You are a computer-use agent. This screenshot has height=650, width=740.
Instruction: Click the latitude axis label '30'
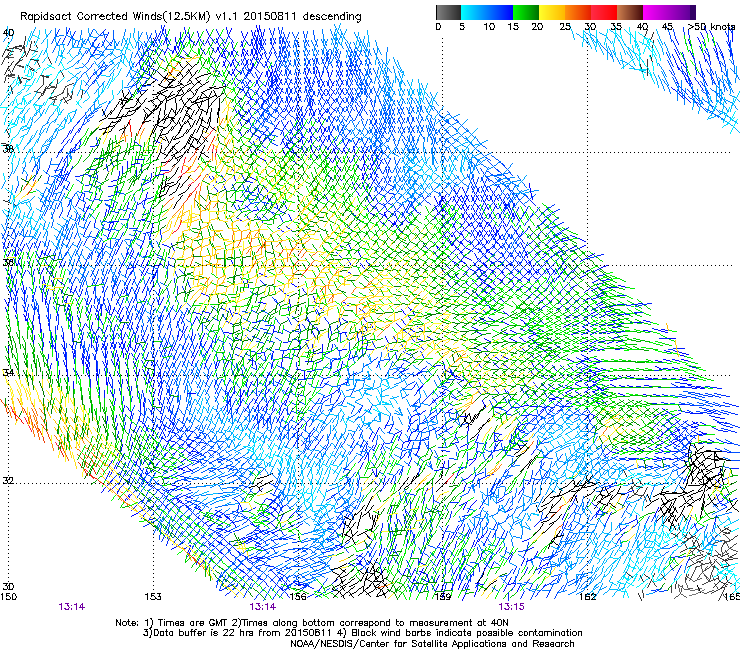coord(8,587)
